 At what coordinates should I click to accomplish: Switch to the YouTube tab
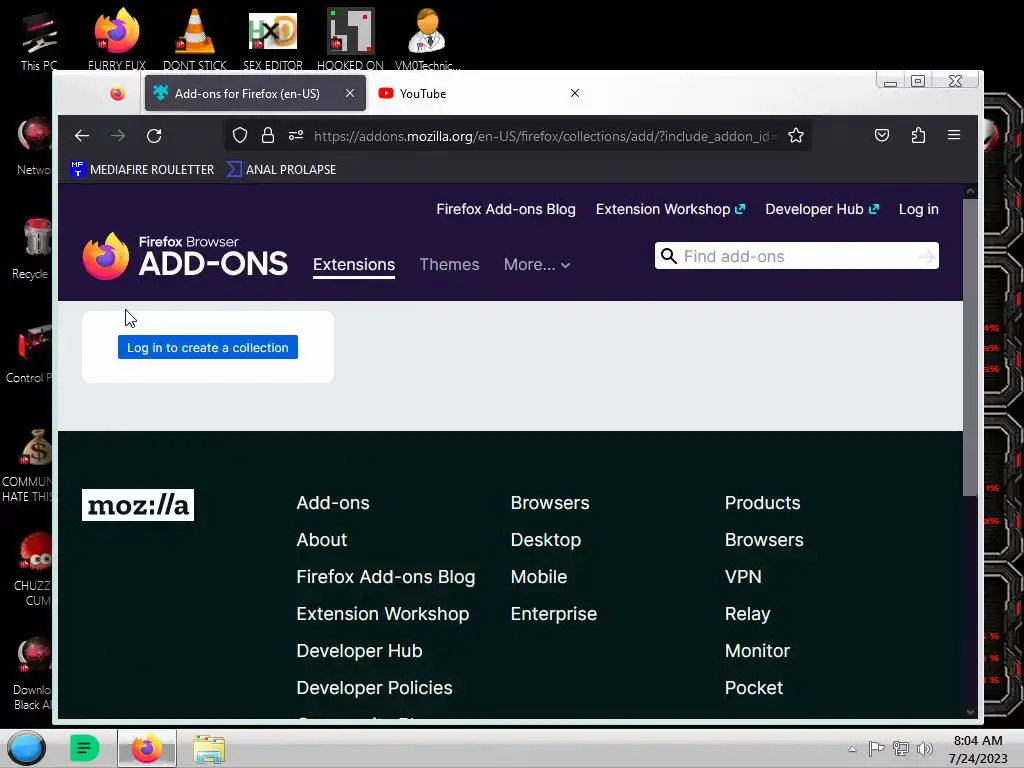coord(479,93)
